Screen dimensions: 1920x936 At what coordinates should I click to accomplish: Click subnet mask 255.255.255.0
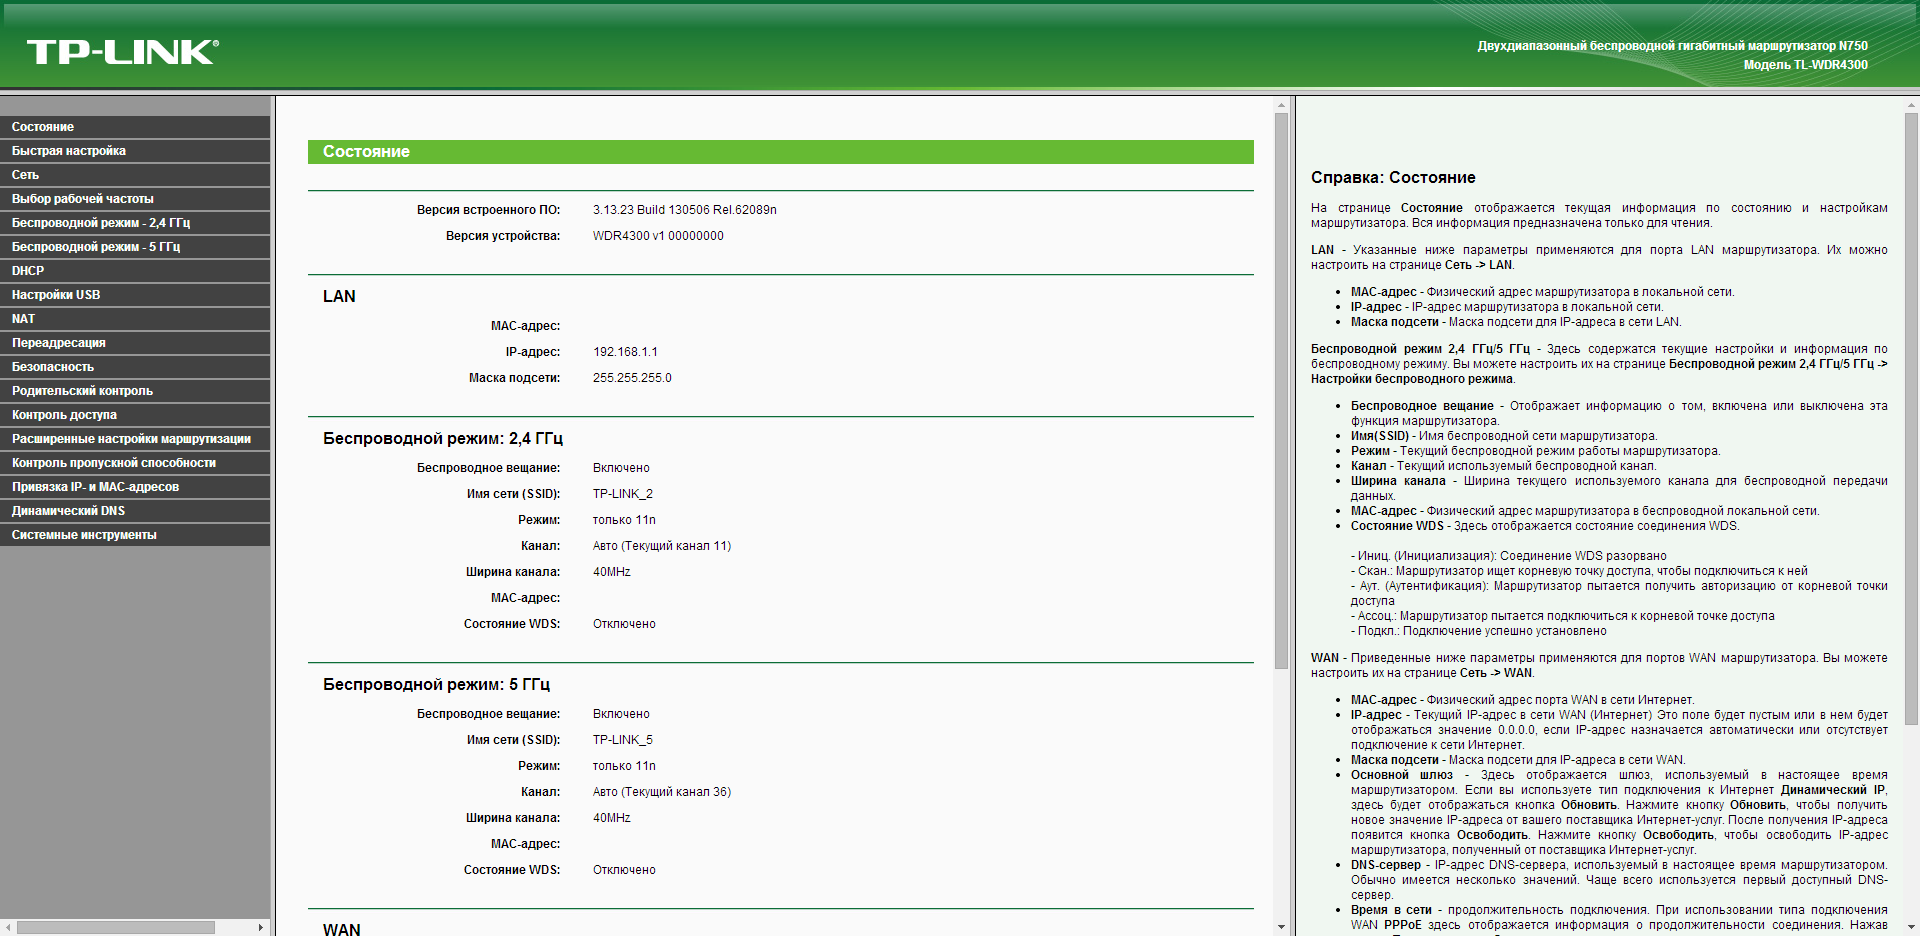pos(632,378)
